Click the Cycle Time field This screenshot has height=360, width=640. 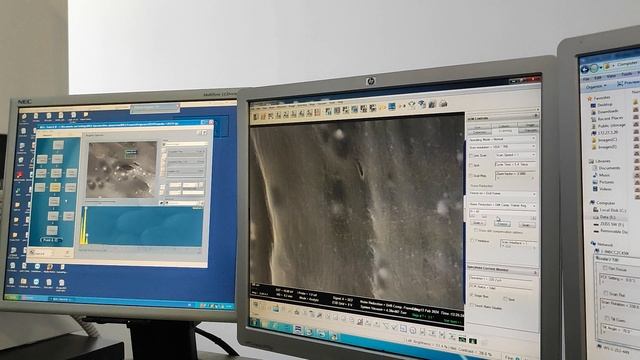click(516, 164)
